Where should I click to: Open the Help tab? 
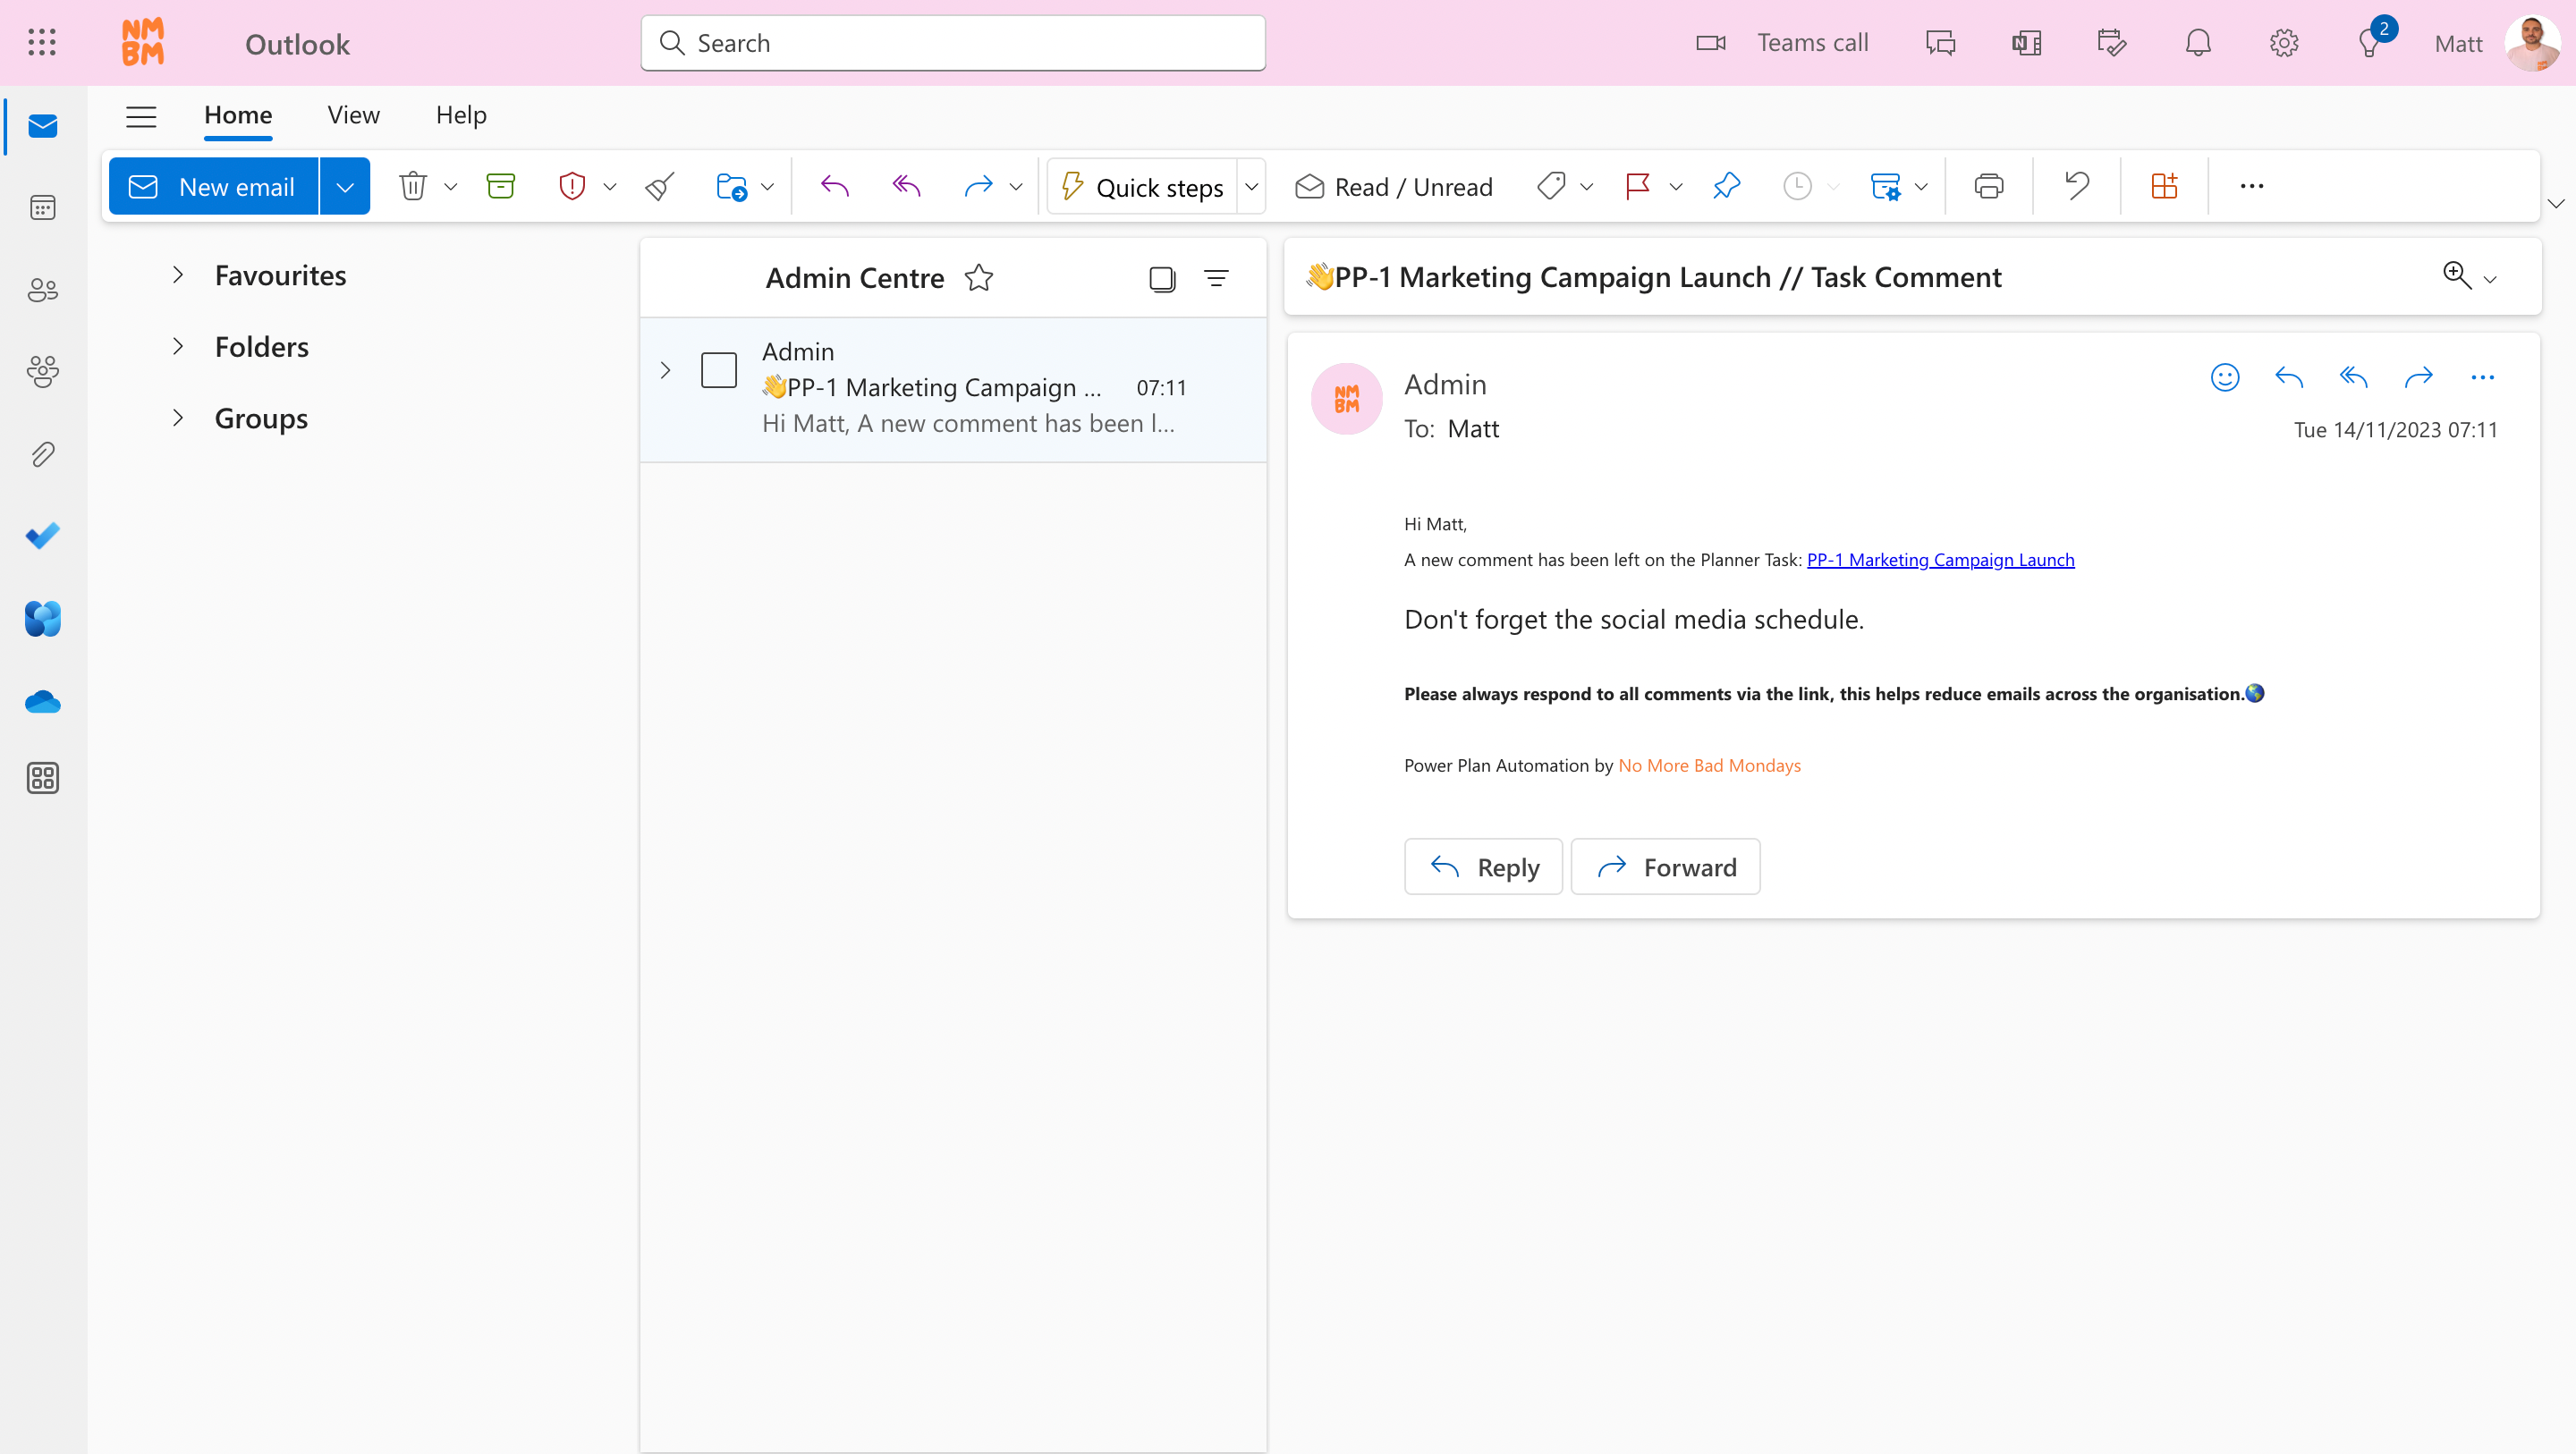(x=461, y=115)
